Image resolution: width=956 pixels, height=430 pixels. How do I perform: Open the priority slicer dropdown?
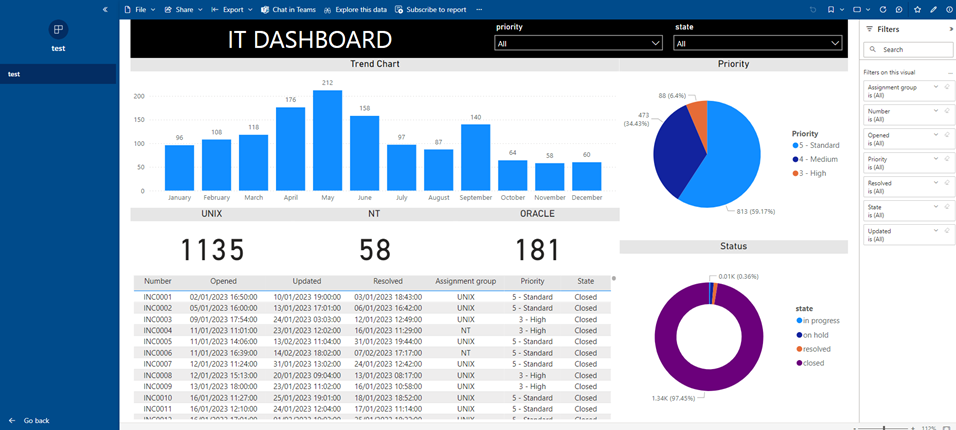pyautogui.click(x=655, y=44)
